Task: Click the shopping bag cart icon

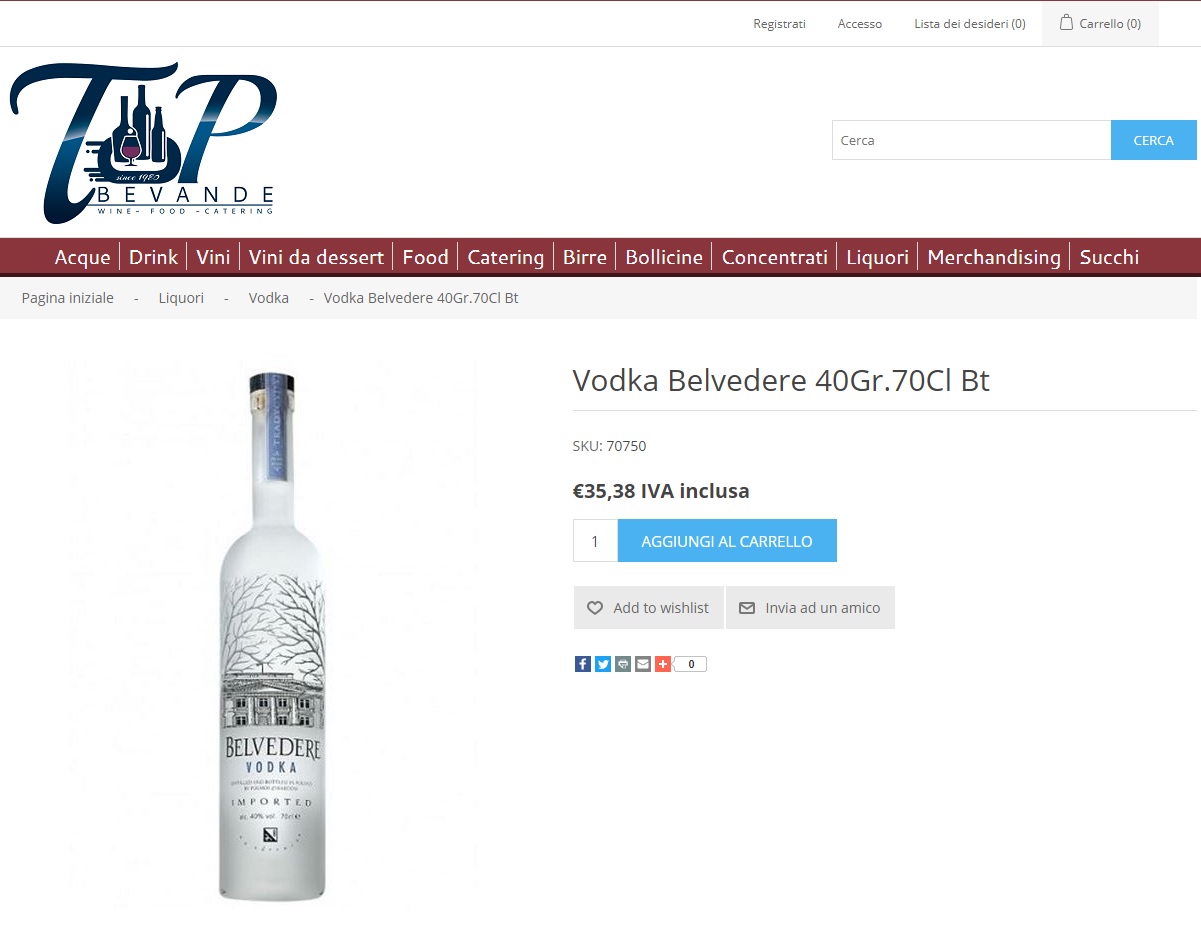Action: [x=1066, y=22]
